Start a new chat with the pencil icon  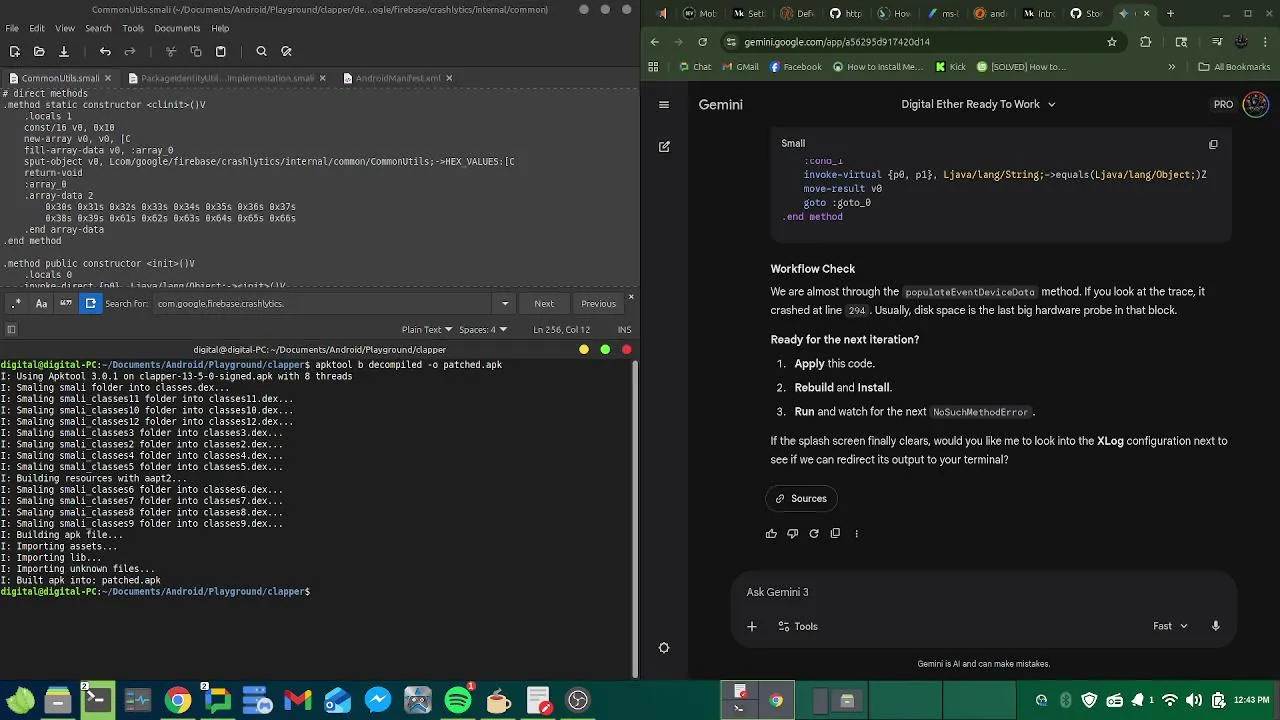[664, 146]
